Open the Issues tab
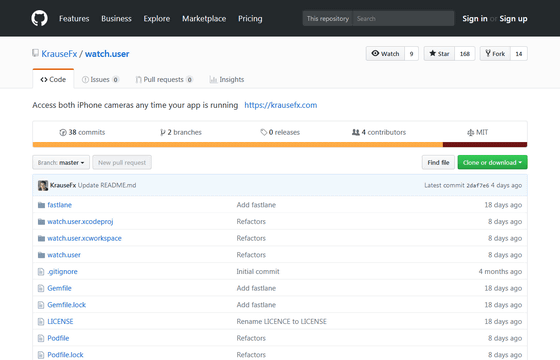Screen dimensions: 560x360 coord(100,79)
